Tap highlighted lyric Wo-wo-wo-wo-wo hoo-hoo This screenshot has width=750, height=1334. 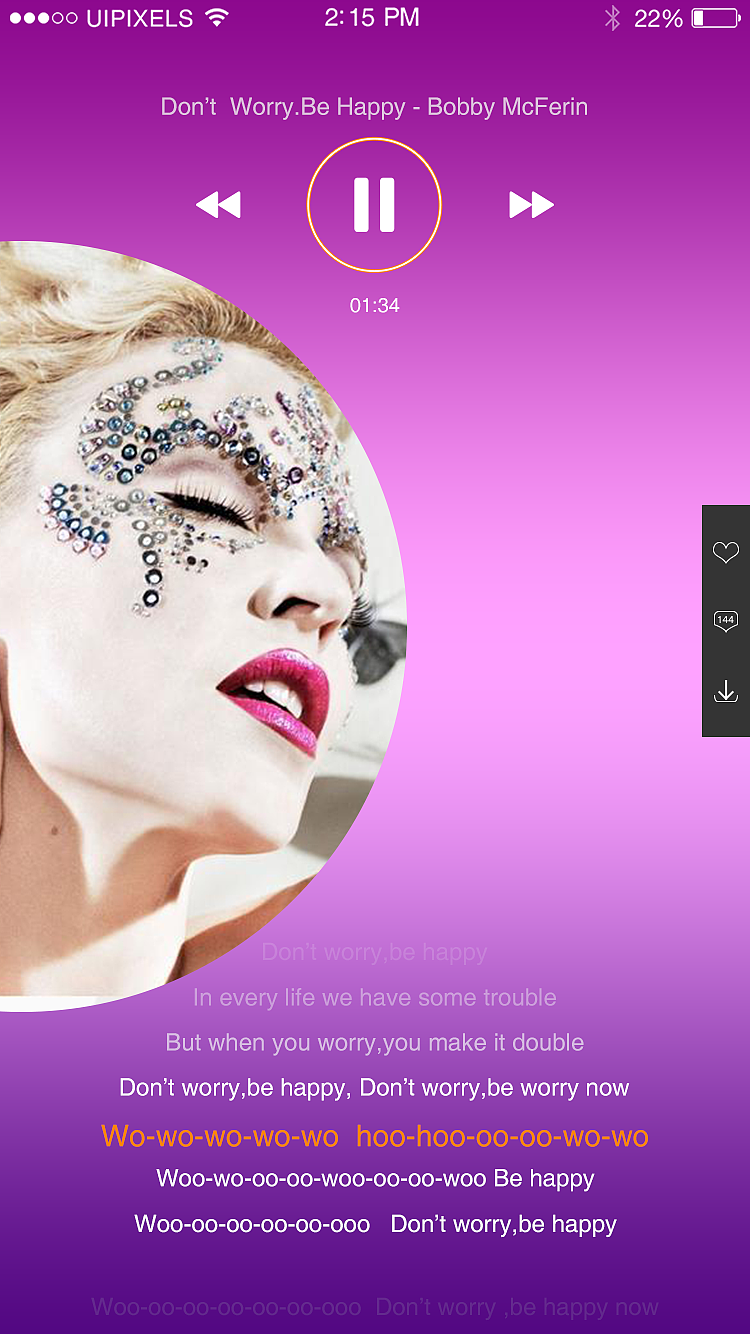point(375,1136)
